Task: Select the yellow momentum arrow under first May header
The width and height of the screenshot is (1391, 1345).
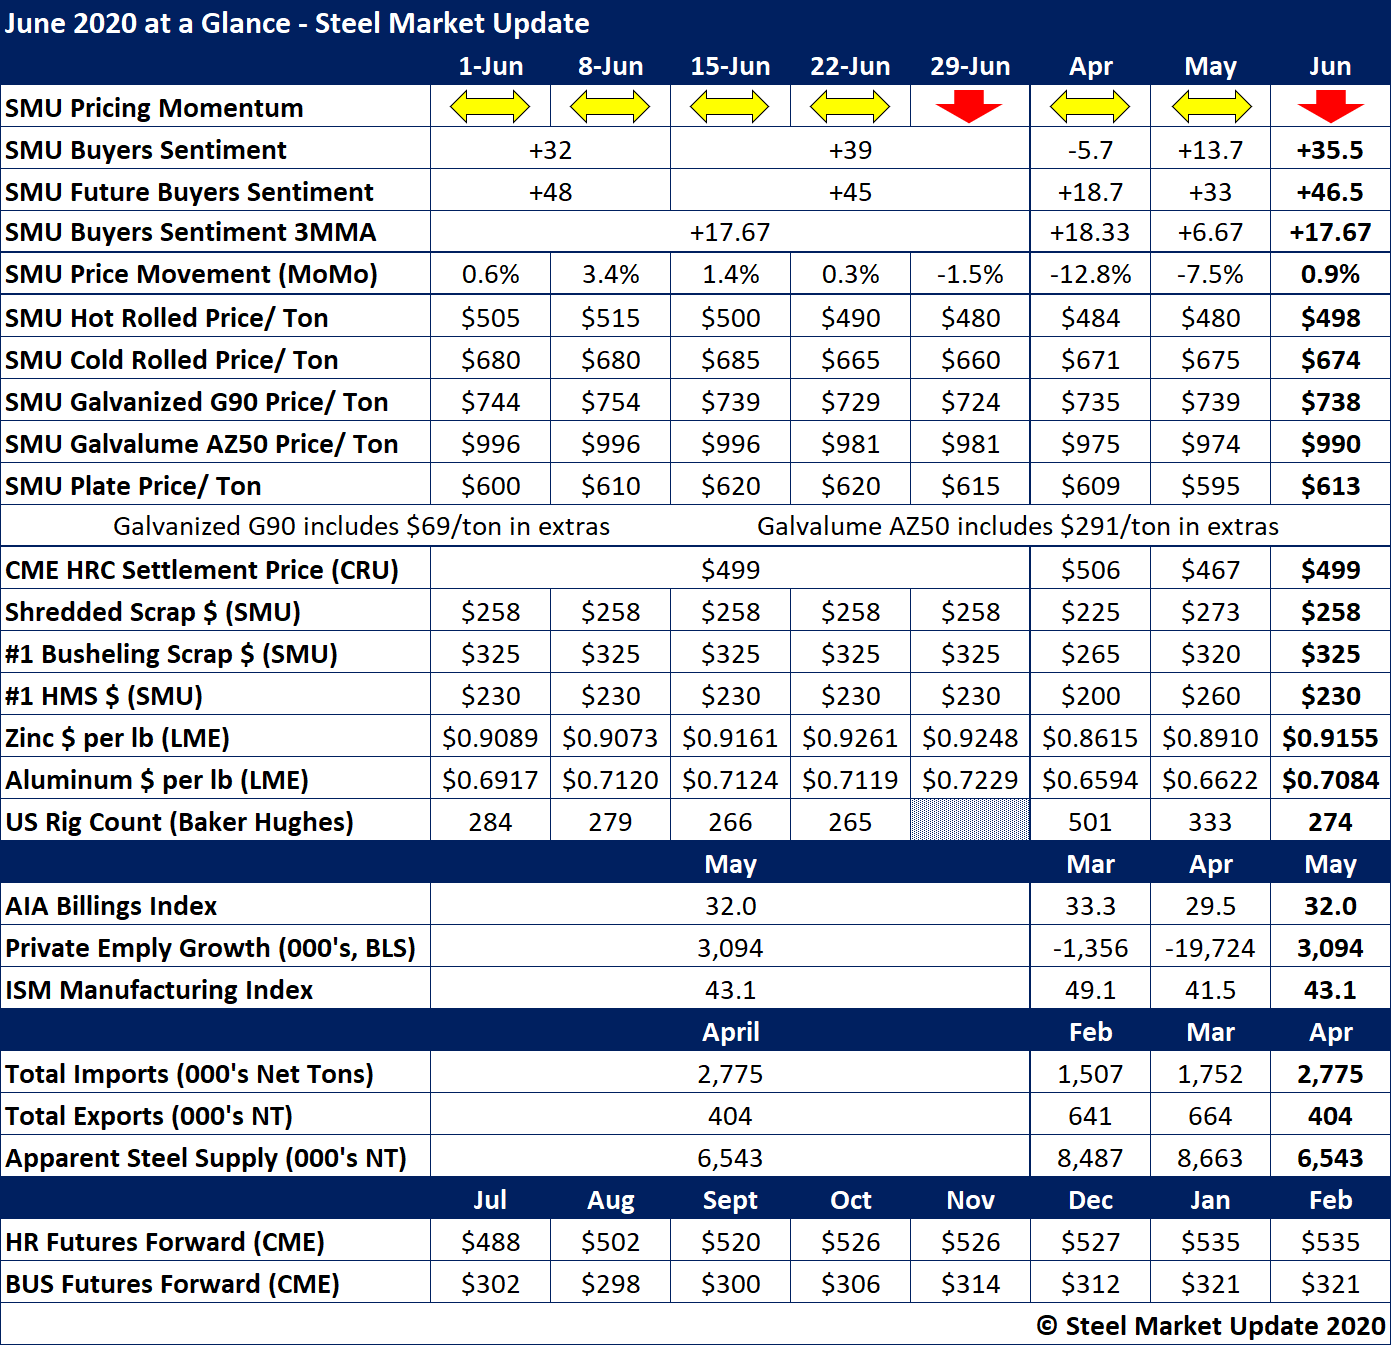Action: point(1211,106)
